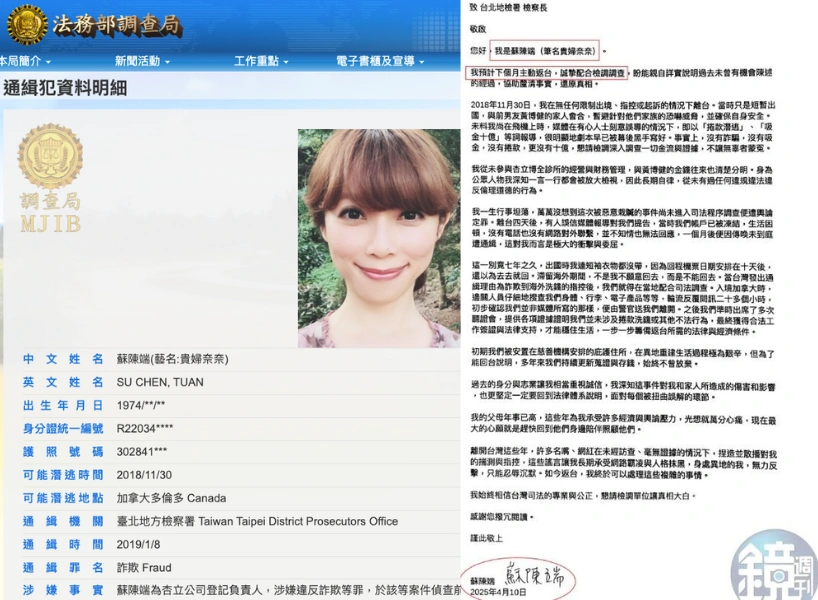Select the English name SU CHEN, TUAN
Viewport: 818px width, 600px height.
(x=160, y=382)
